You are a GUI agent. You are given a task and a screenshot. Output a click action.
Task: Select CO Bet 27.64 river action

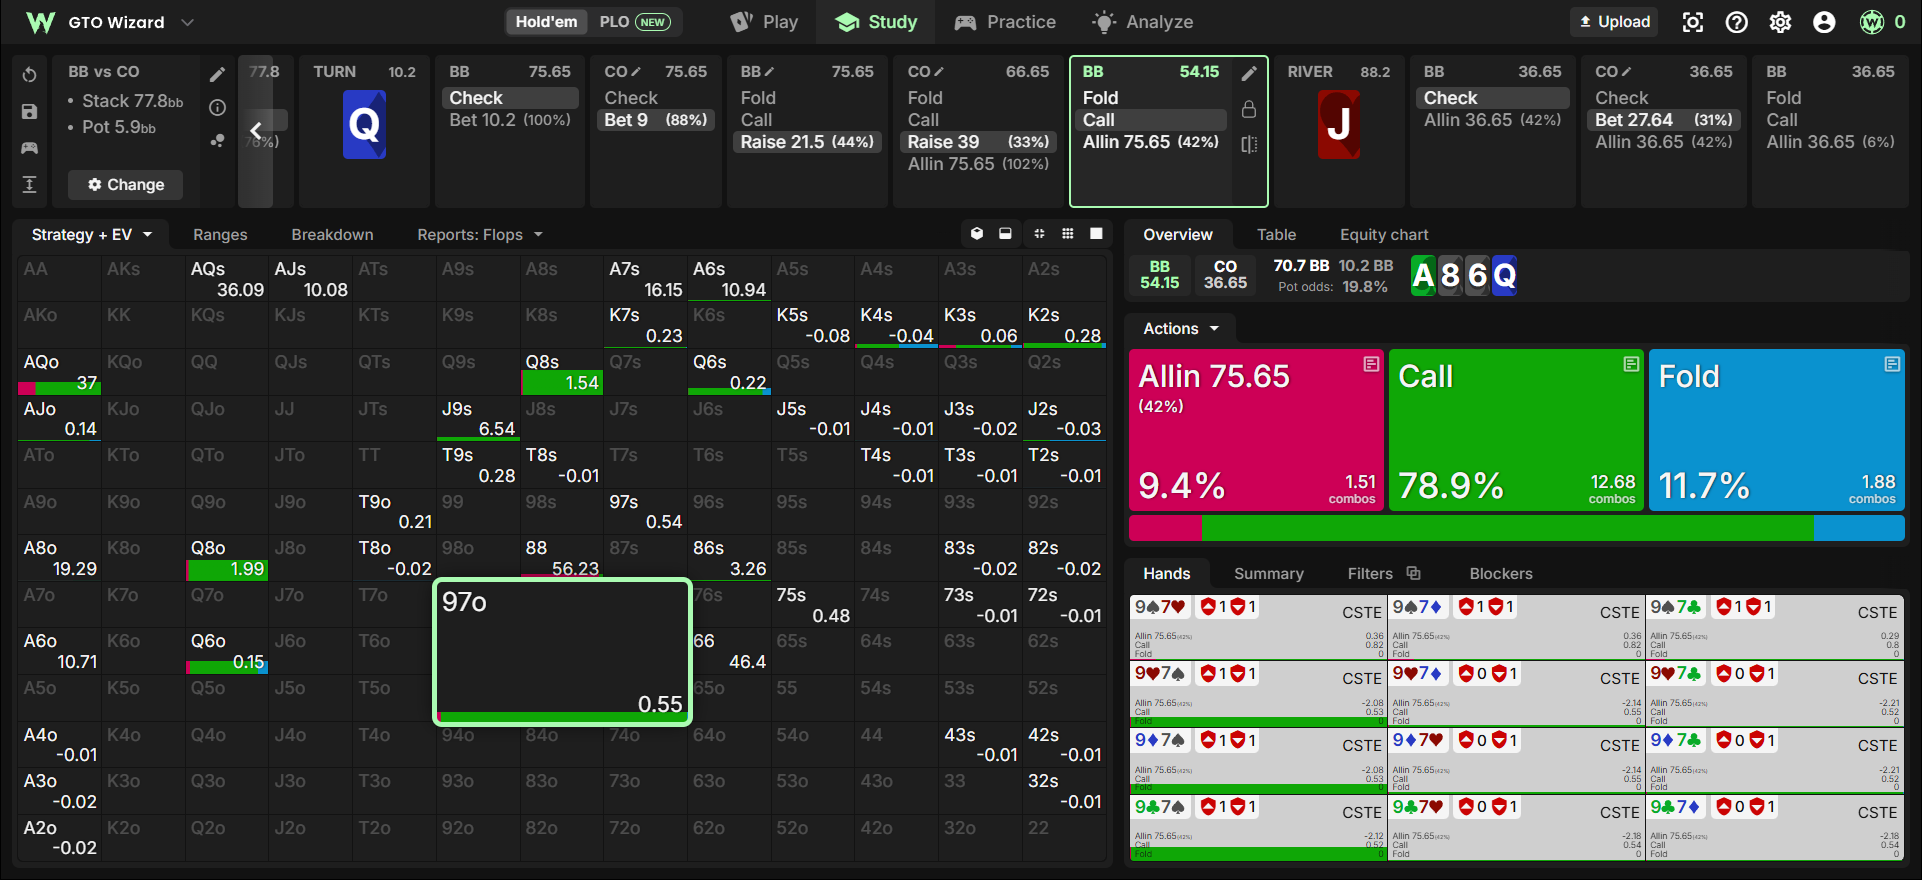[1664, 120]
